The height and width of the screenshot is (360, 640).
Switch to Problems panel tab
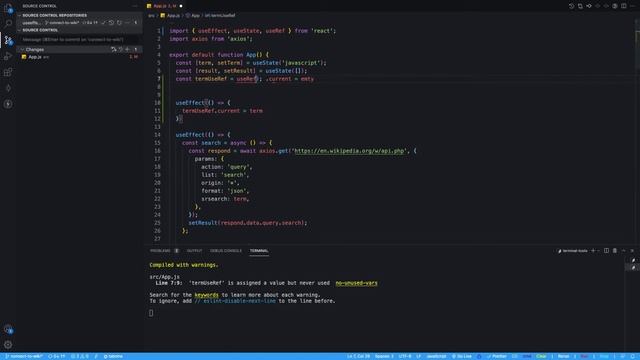coord(160,251)
